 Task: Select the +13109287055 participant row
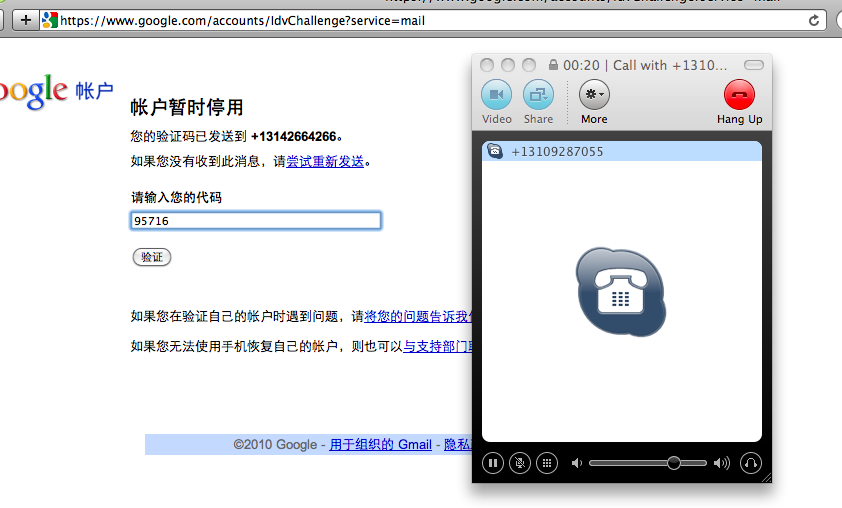pos(621,151)
